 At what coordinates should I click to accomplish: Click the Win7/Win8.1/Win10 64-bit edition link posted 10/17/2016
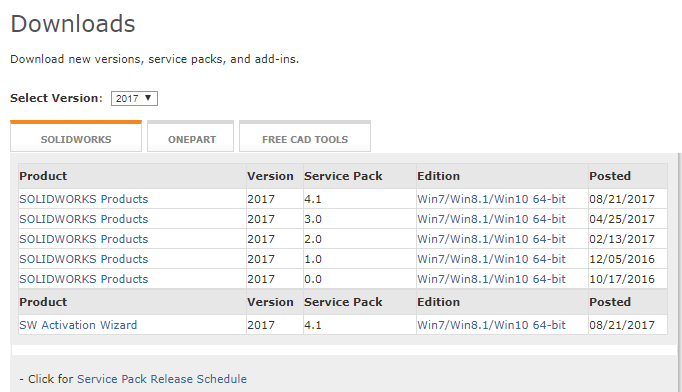tap(491, 279)
